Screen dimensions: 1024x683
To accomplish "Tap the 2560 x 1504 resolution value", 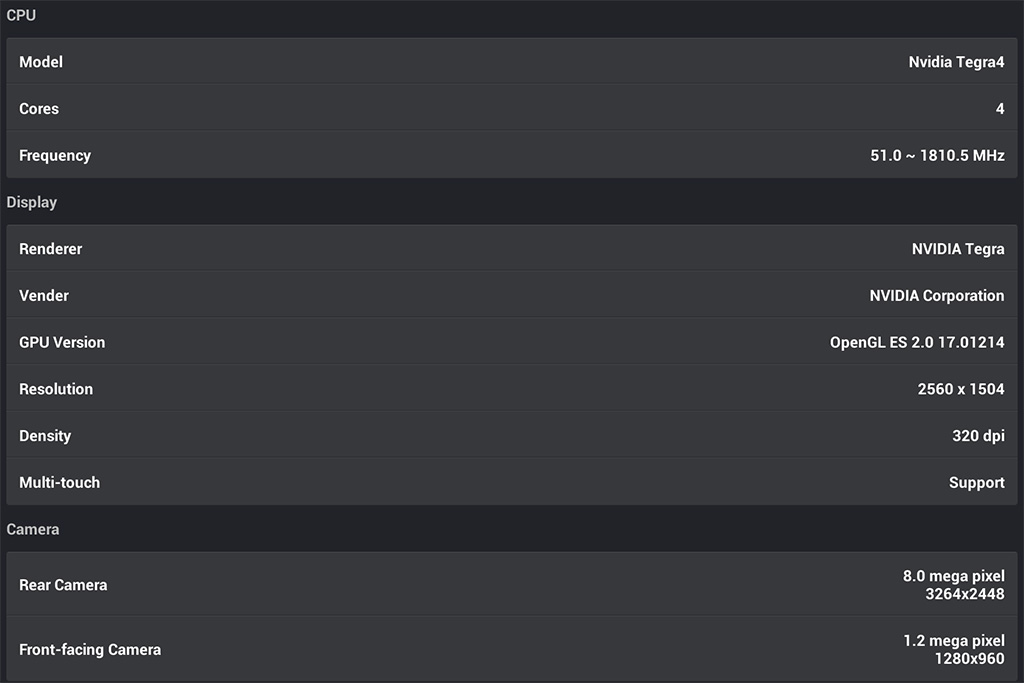I will [x=961, y=389].
